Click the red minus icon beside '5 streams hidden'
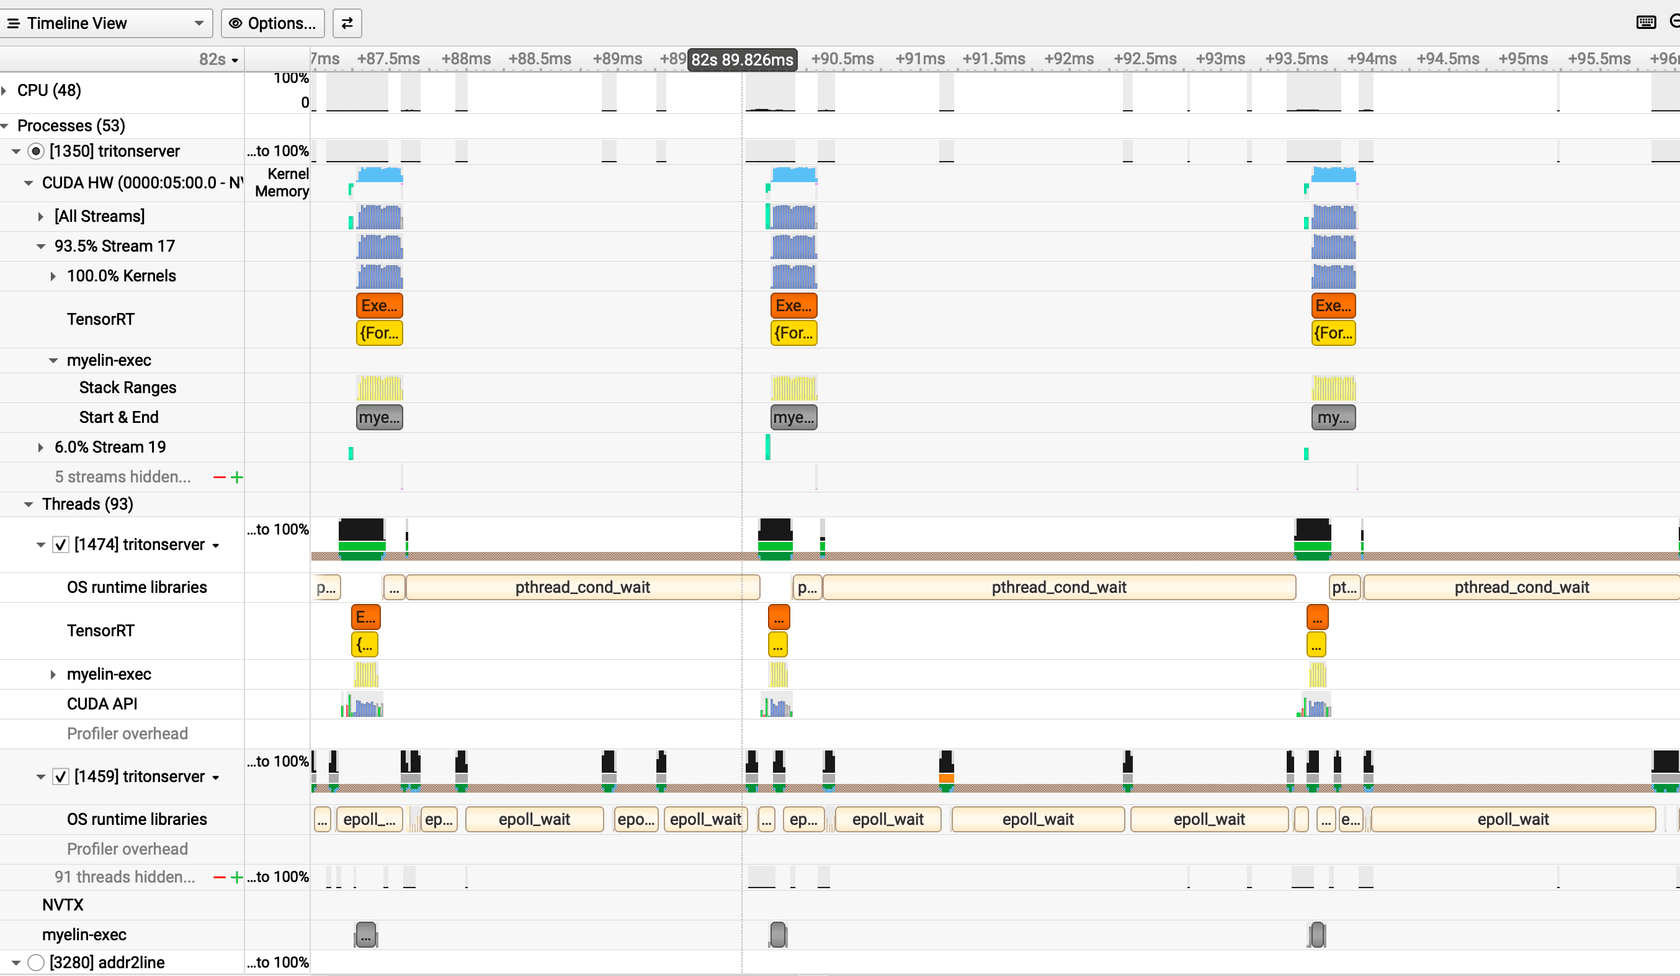The width and height of the screenshot is (1680, 976). coord(221,477)
